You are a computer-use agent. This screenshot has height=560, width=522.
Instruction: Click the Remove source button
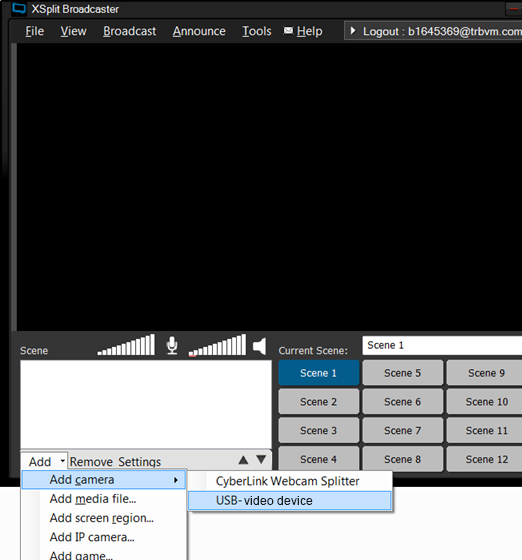[91, 462]
